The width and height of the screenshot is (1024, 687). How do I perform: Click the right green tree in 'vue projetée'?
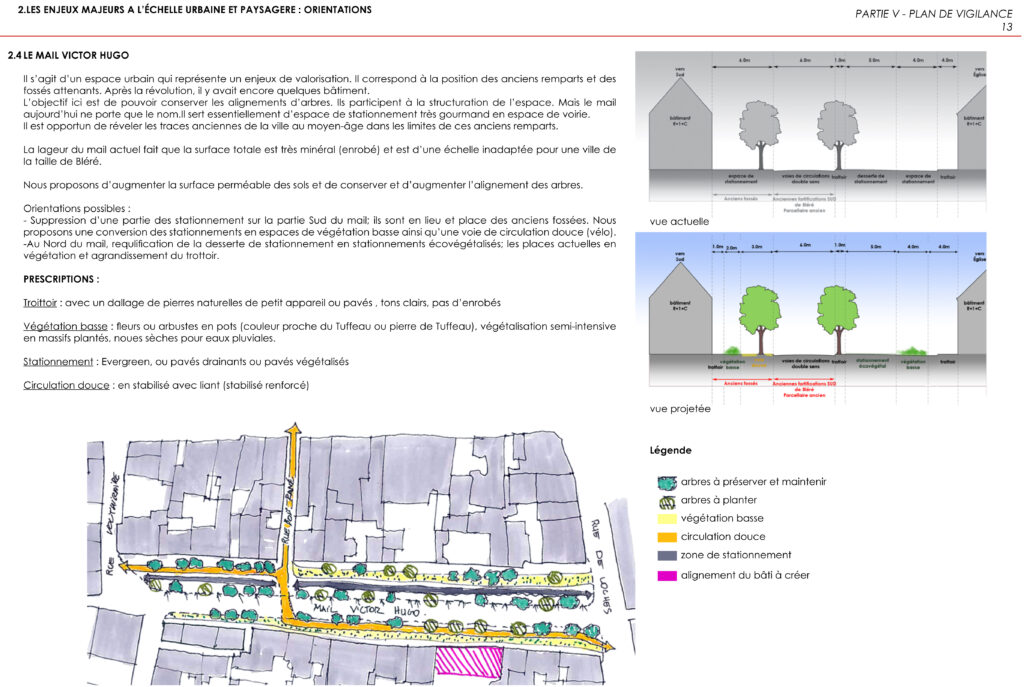tap(837, 311)
